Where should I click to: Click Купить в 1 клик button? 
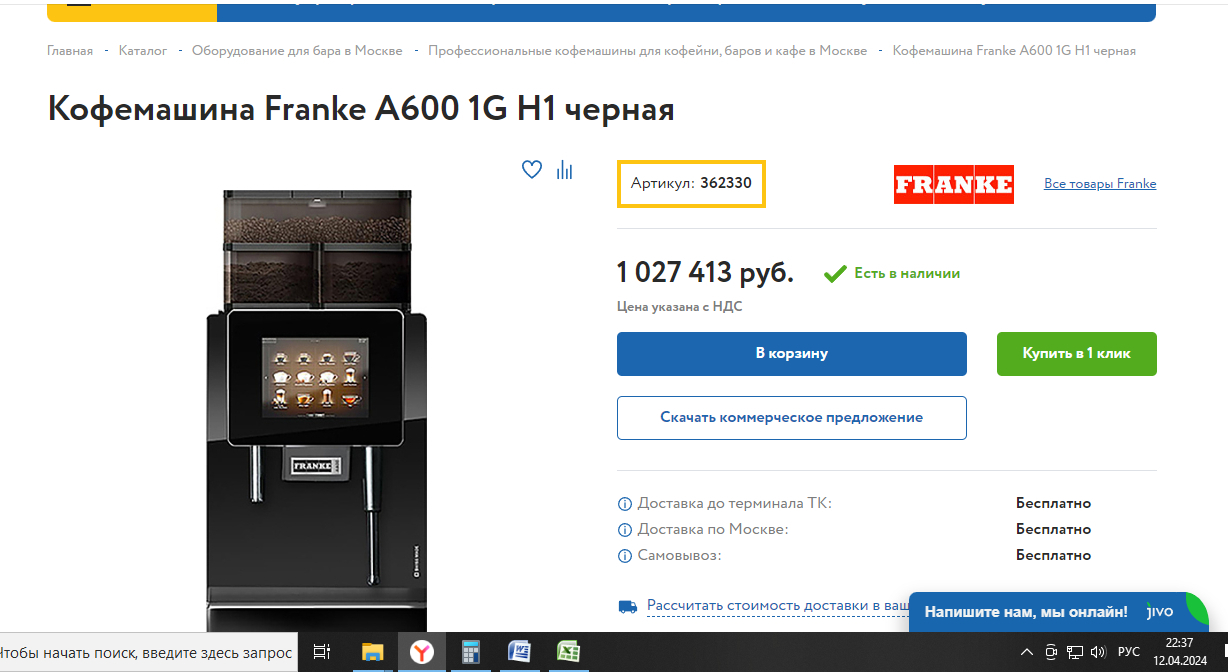pyautogui.click(x=1077, y=354)
